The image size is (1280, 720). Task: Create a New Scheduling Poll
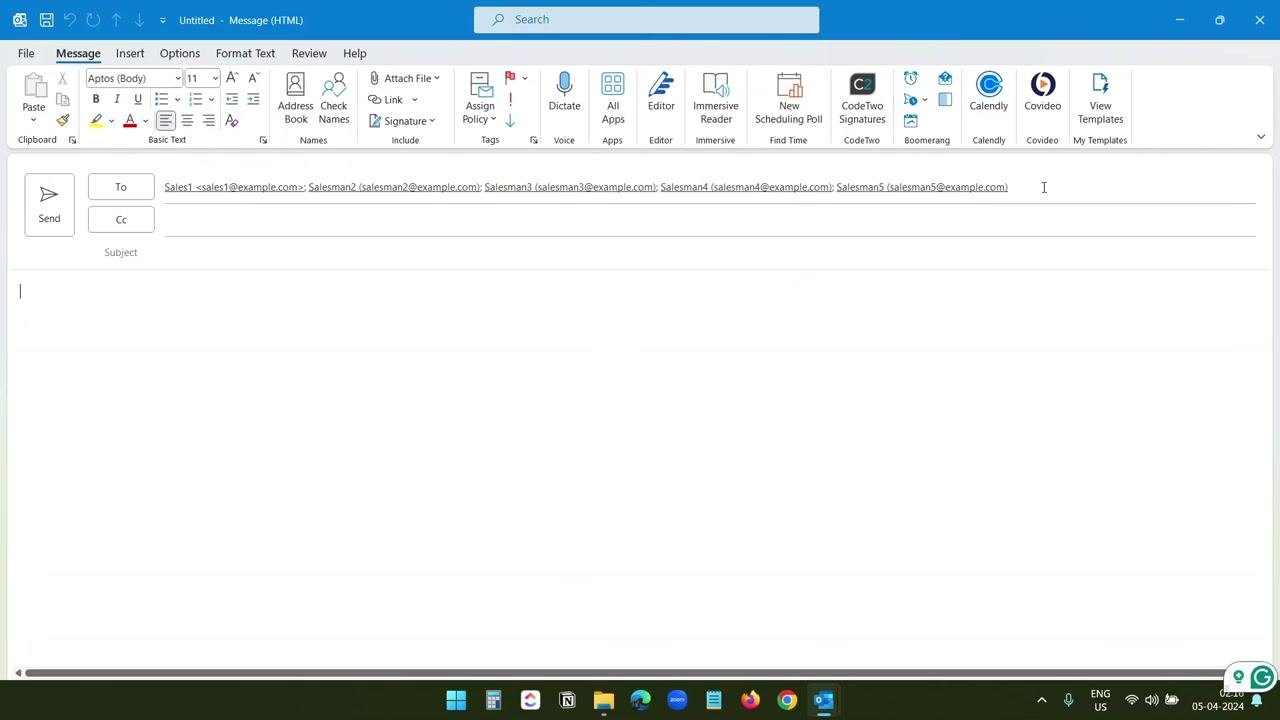click(x=789, y=98)
